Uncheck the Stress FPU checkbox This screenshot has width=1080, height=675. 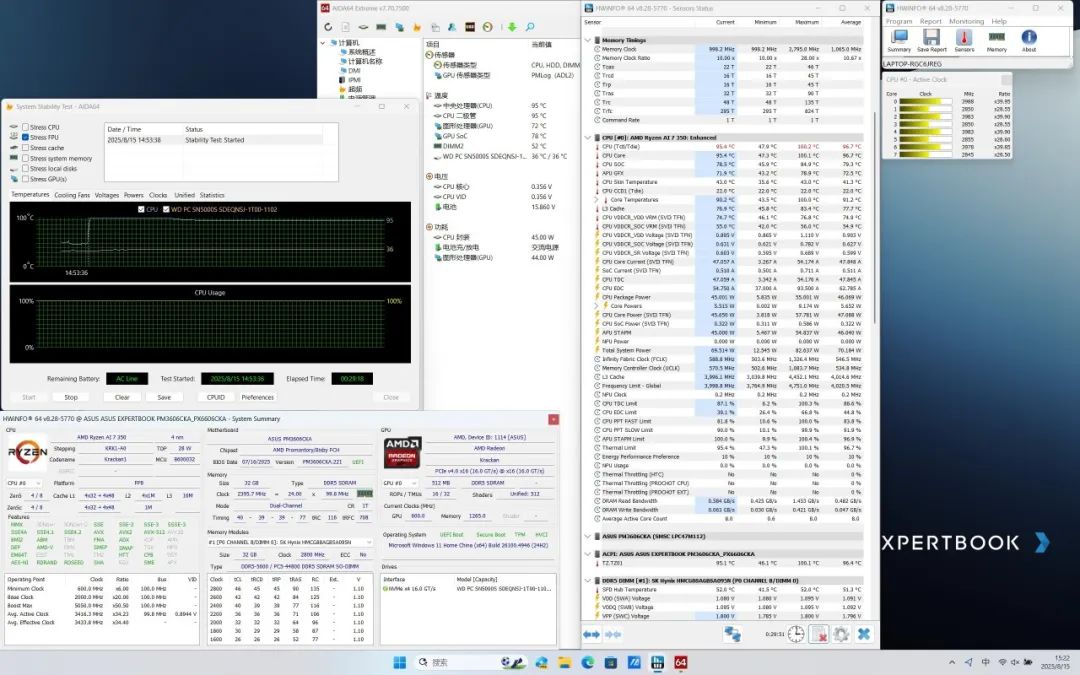point(25,137)
